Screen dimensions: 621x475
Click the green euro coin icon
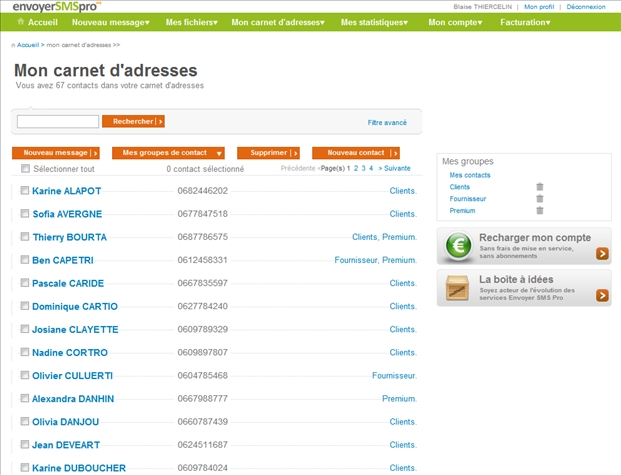pos(459,246)
